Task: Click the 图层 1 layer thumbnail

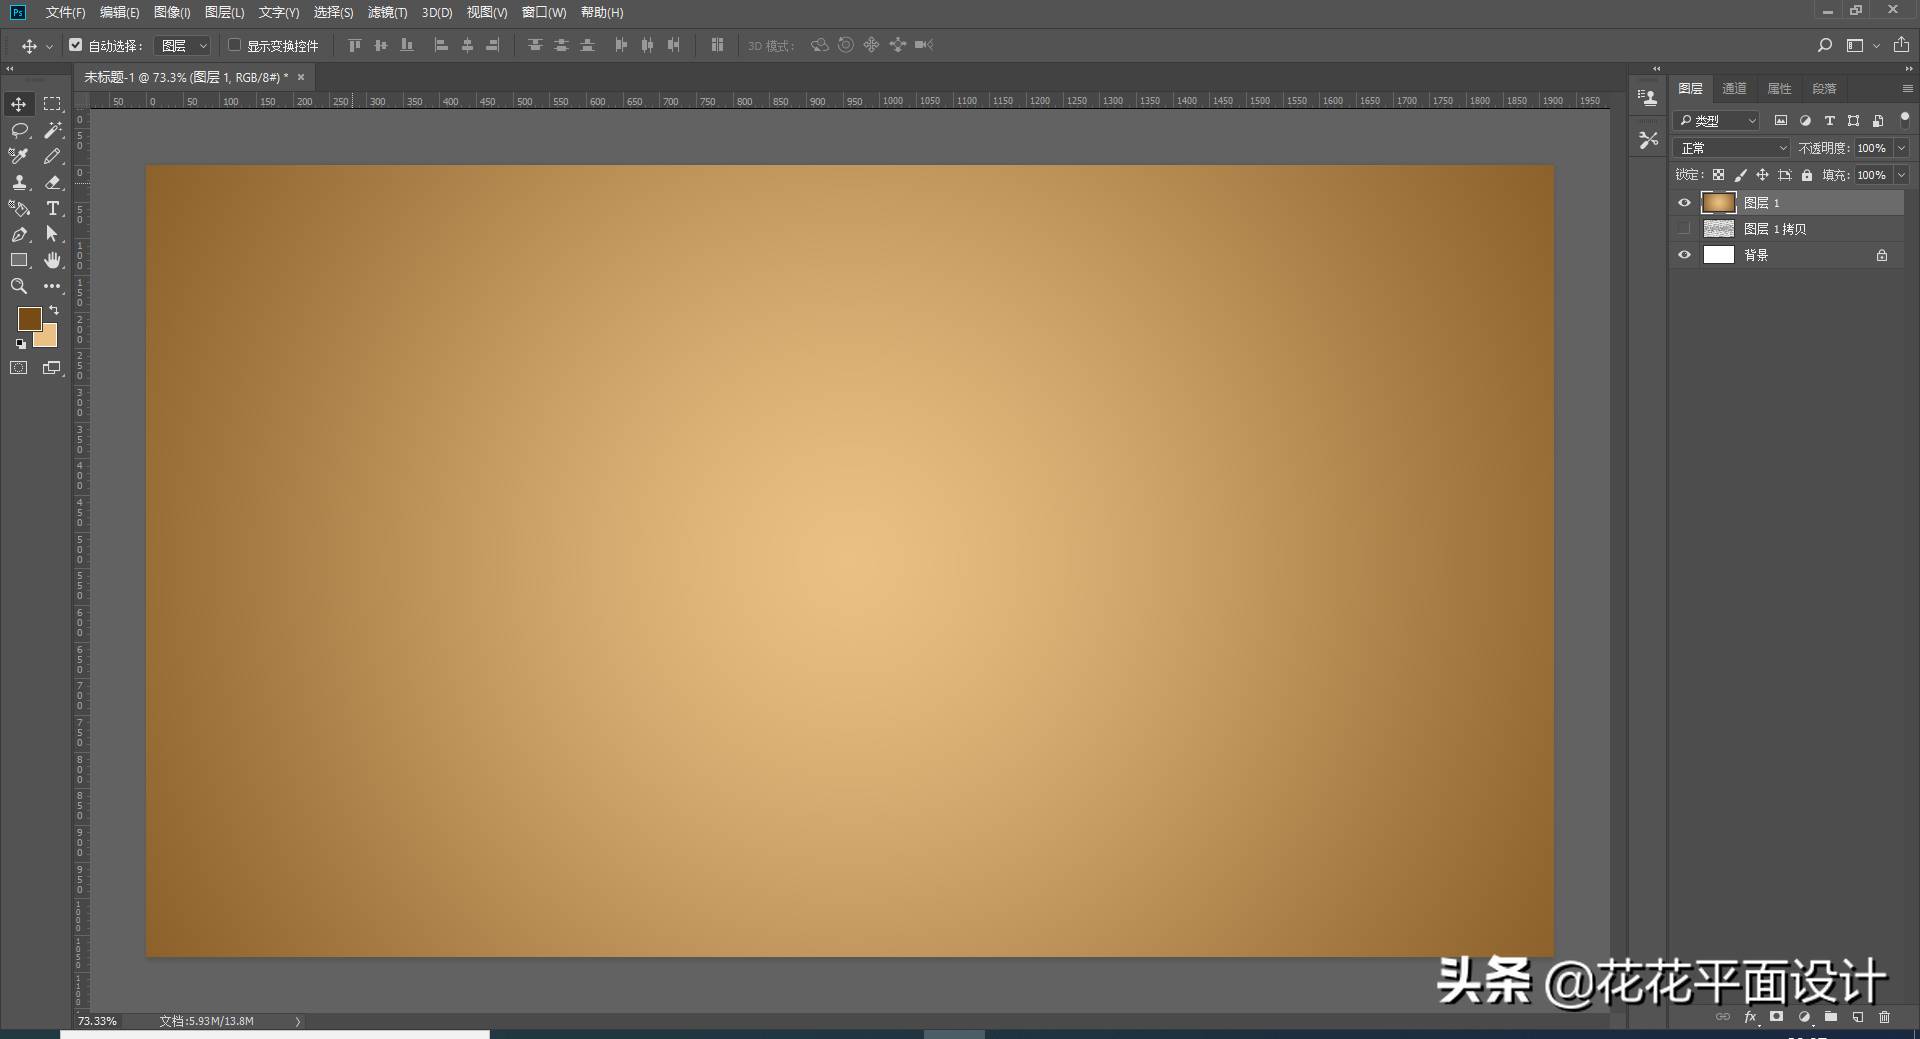Action: [1718, 203]
